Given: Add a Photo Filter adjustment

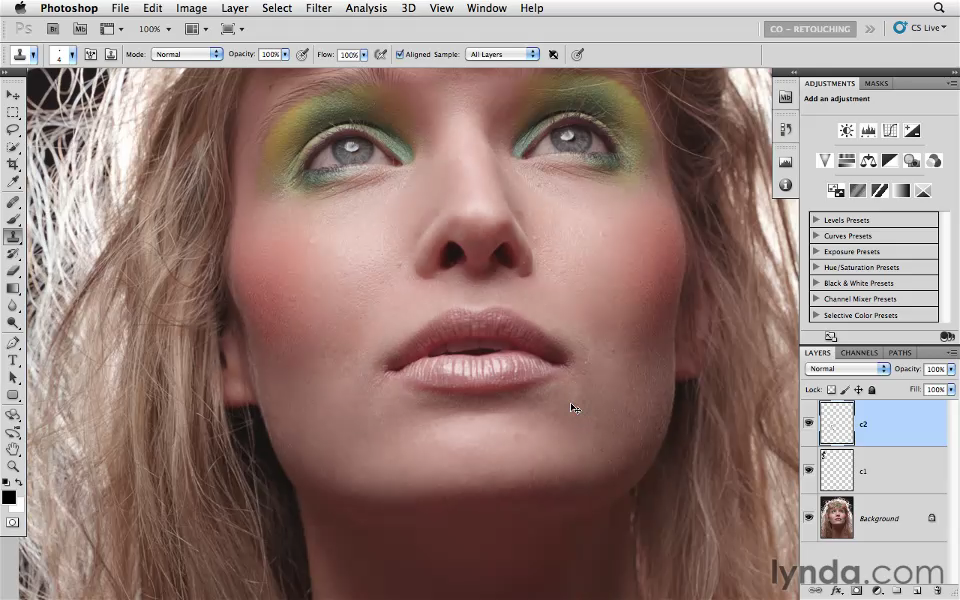Looking at the screenshot, I should point(912,160).
